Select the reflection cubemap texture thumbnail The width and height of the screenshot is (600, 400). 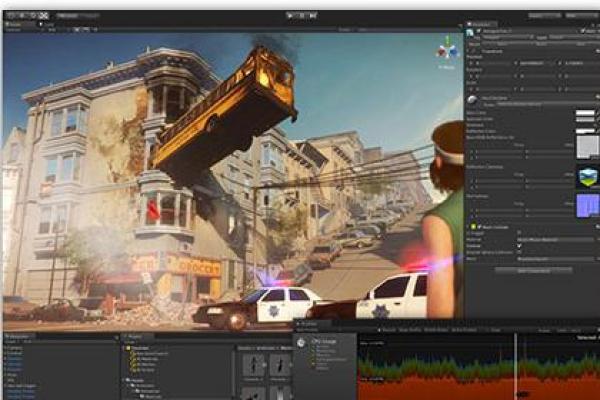[587, 177]
